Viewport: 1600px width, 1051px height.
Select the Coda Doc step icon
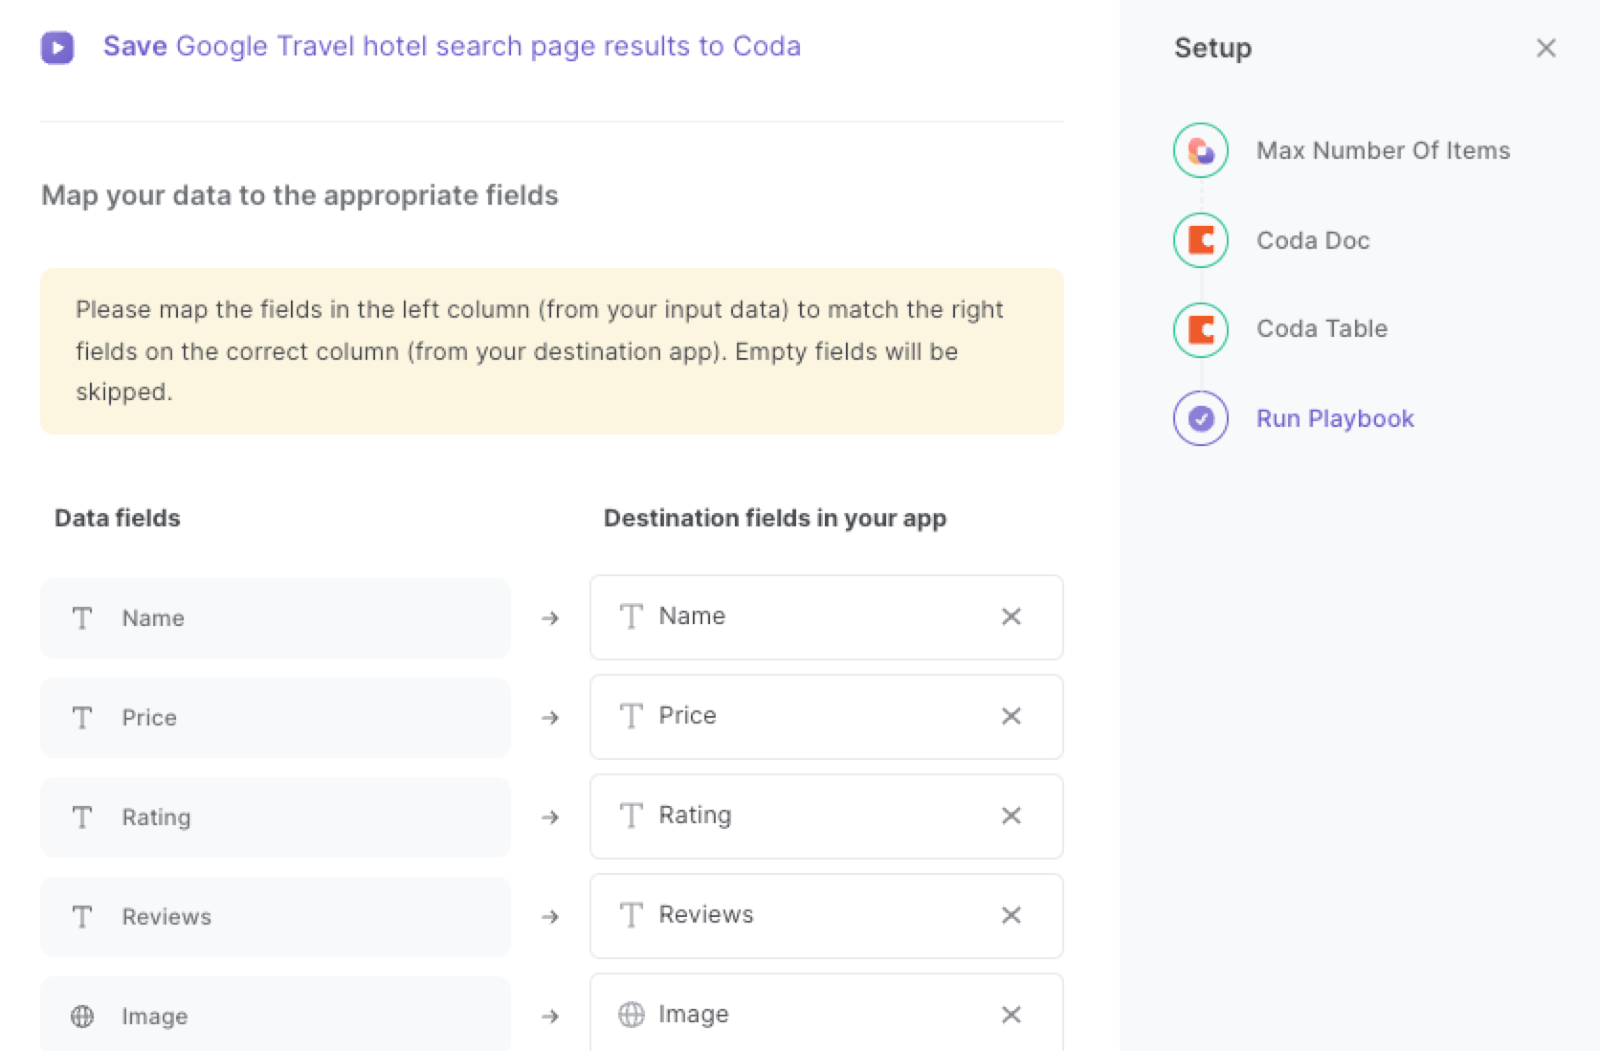[x=1201, y=240]
